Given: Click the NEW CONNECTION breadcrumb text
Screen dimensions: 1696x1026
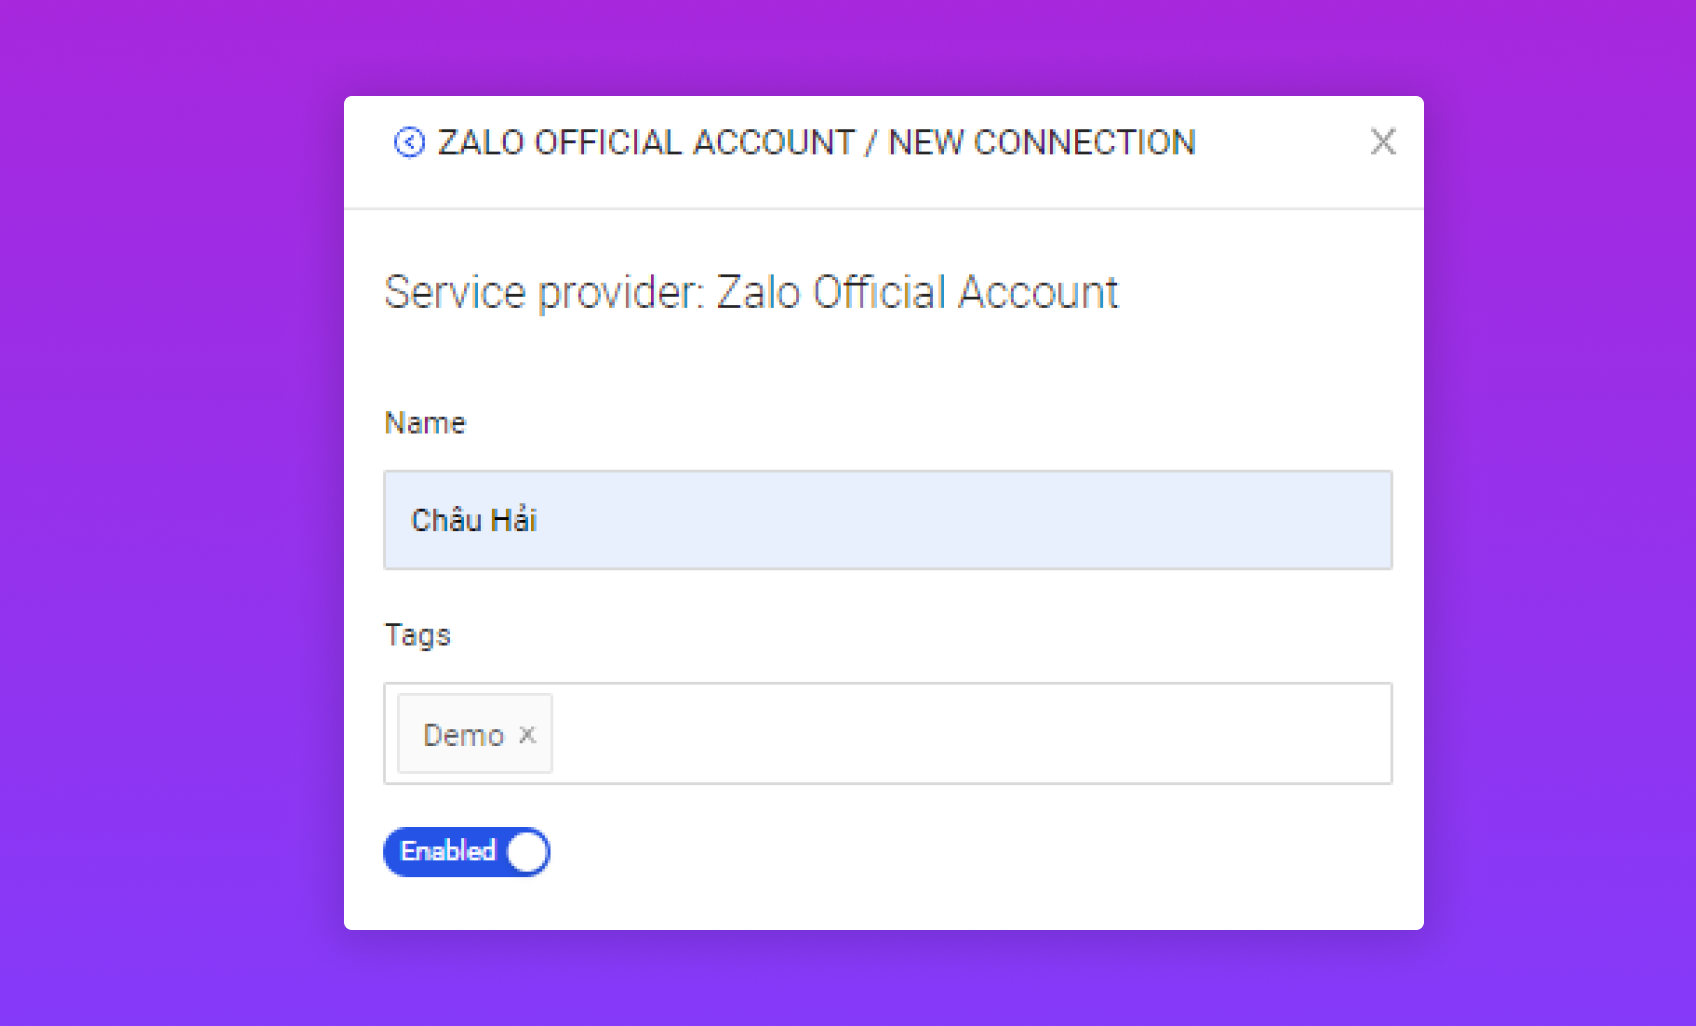Looking at the screenshot, I should [1041, 143].
